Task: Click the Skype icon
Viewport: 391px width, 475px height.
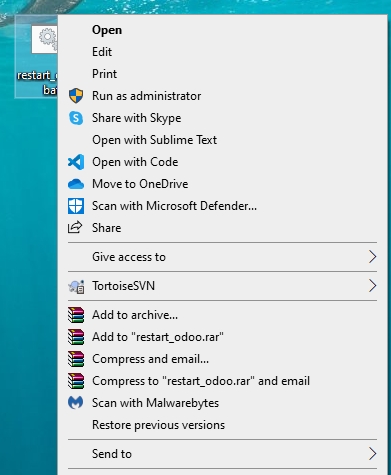Action: tap(76, 118)
